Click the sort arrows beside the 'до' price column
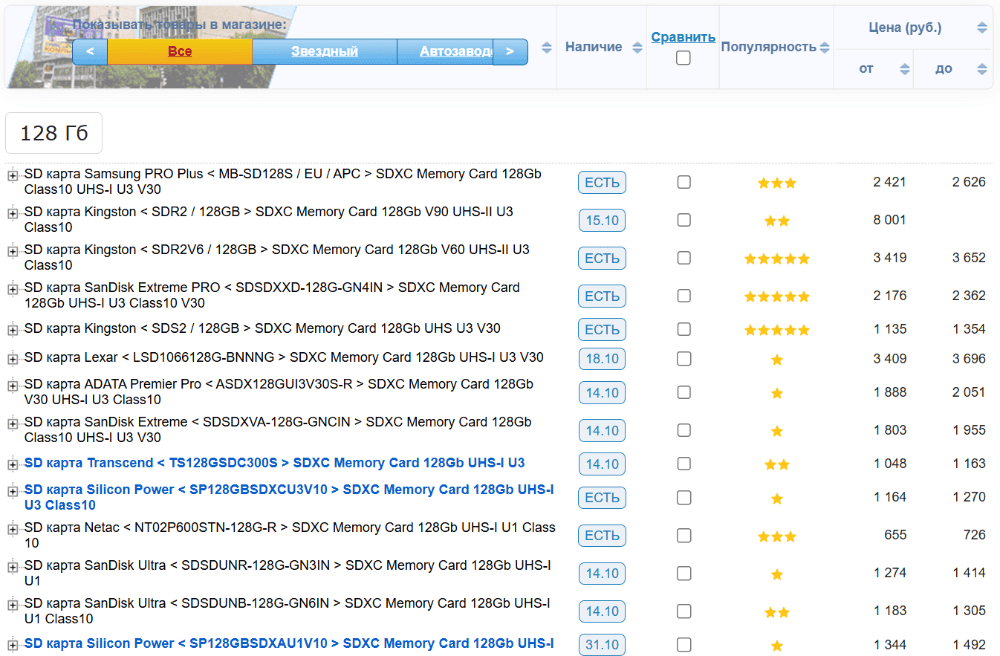Viewport: 1000px width, 656px height. click(x=981, y=69)
